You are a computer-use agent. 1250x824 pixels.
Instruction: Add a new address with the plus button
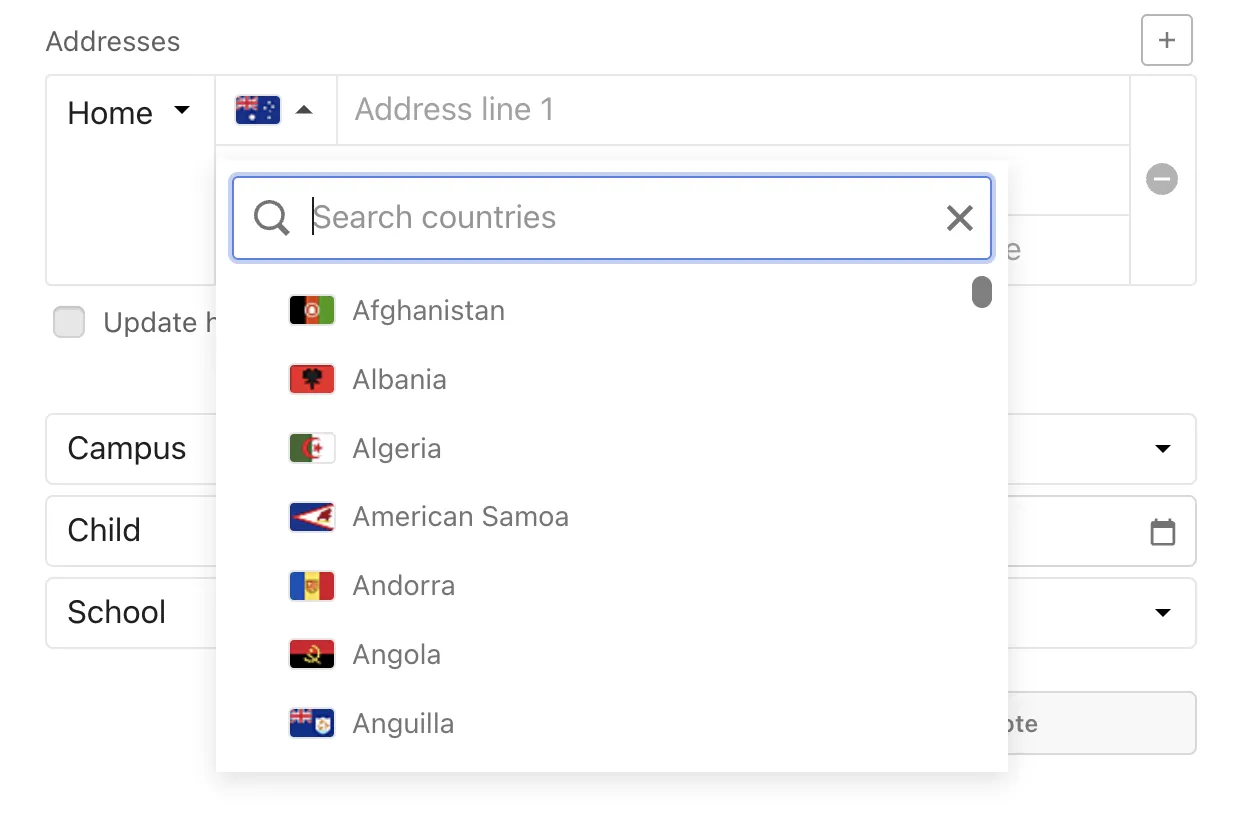coord(1166,40)
